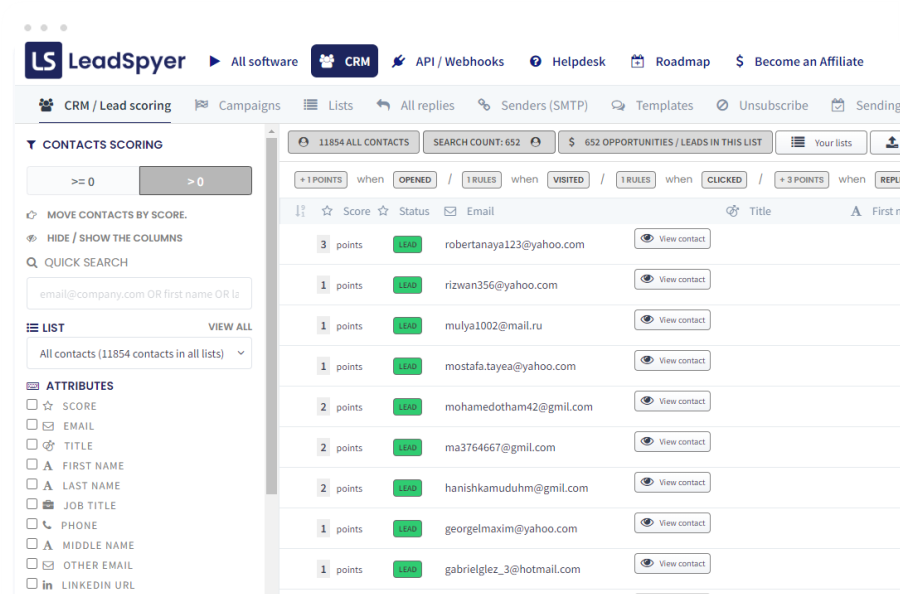900x594 pixels.
Task: Click the ban icon beside Unsubscribe
Action: click(722, 105)
